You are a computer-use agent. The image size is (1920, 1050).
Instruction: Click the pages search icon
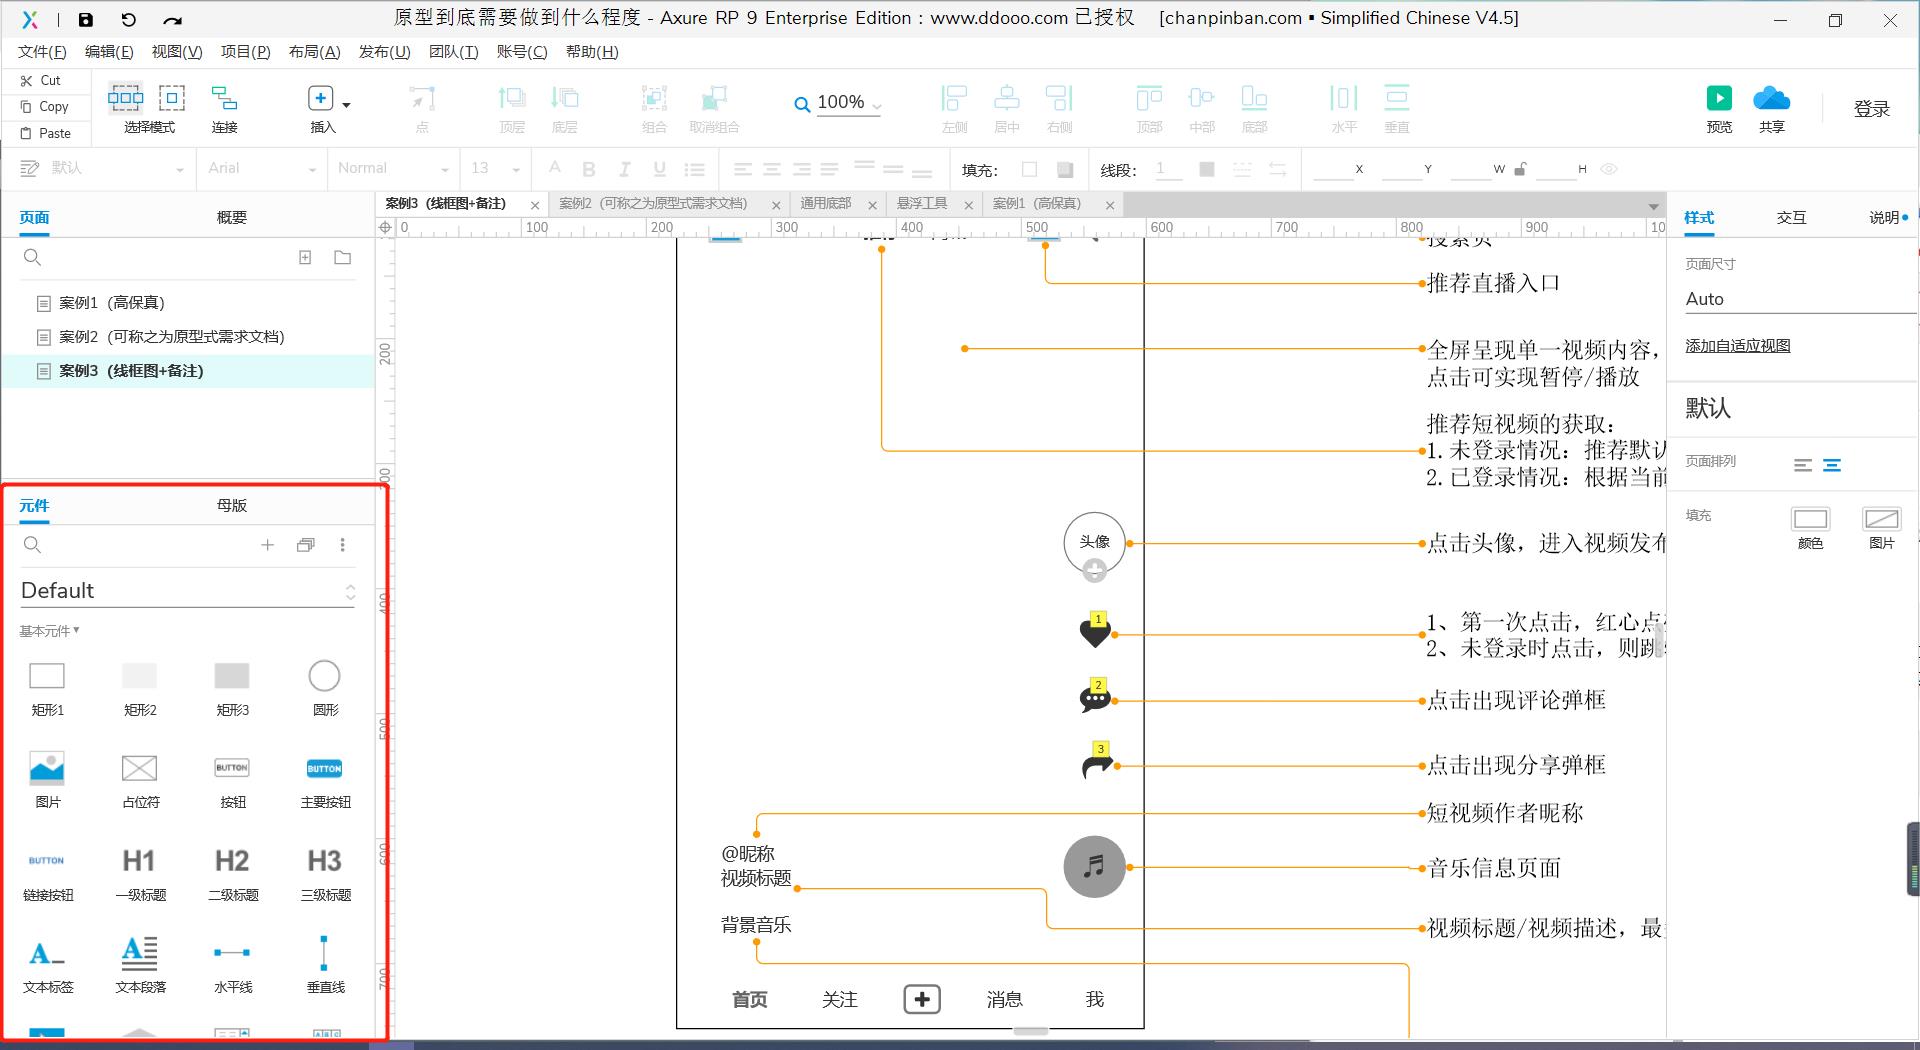point(32,257)
